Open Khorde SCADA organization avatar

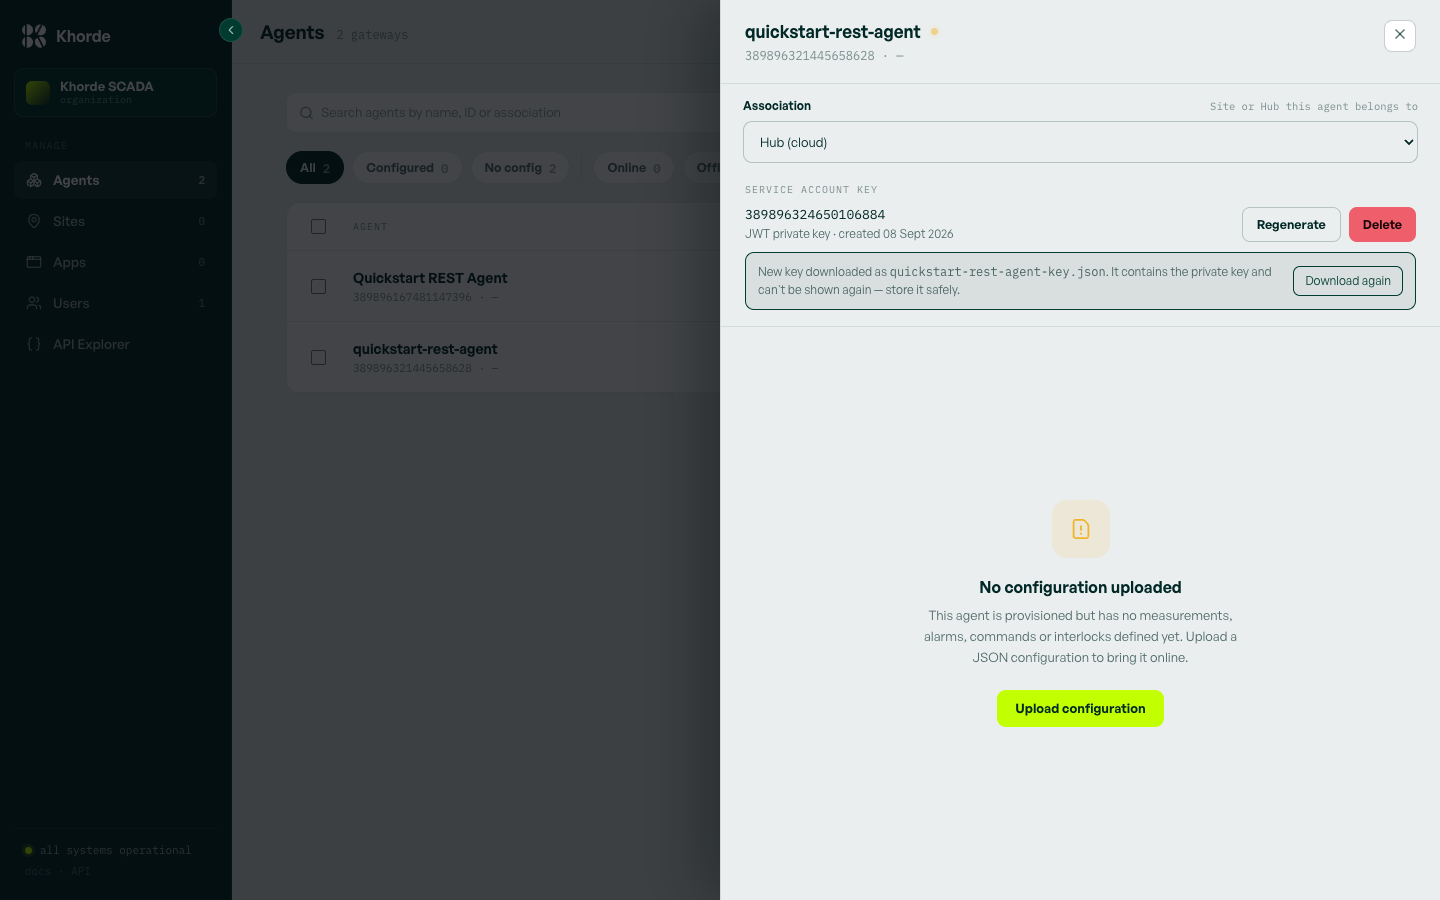pos(38,93)
